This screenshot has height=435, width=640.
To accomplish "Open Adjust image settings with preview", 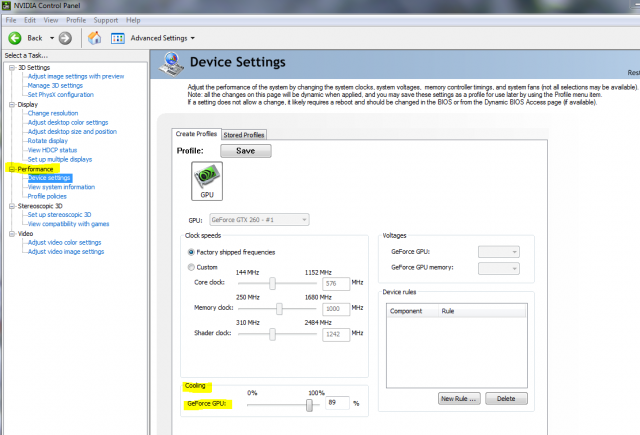I will point(76,76).
